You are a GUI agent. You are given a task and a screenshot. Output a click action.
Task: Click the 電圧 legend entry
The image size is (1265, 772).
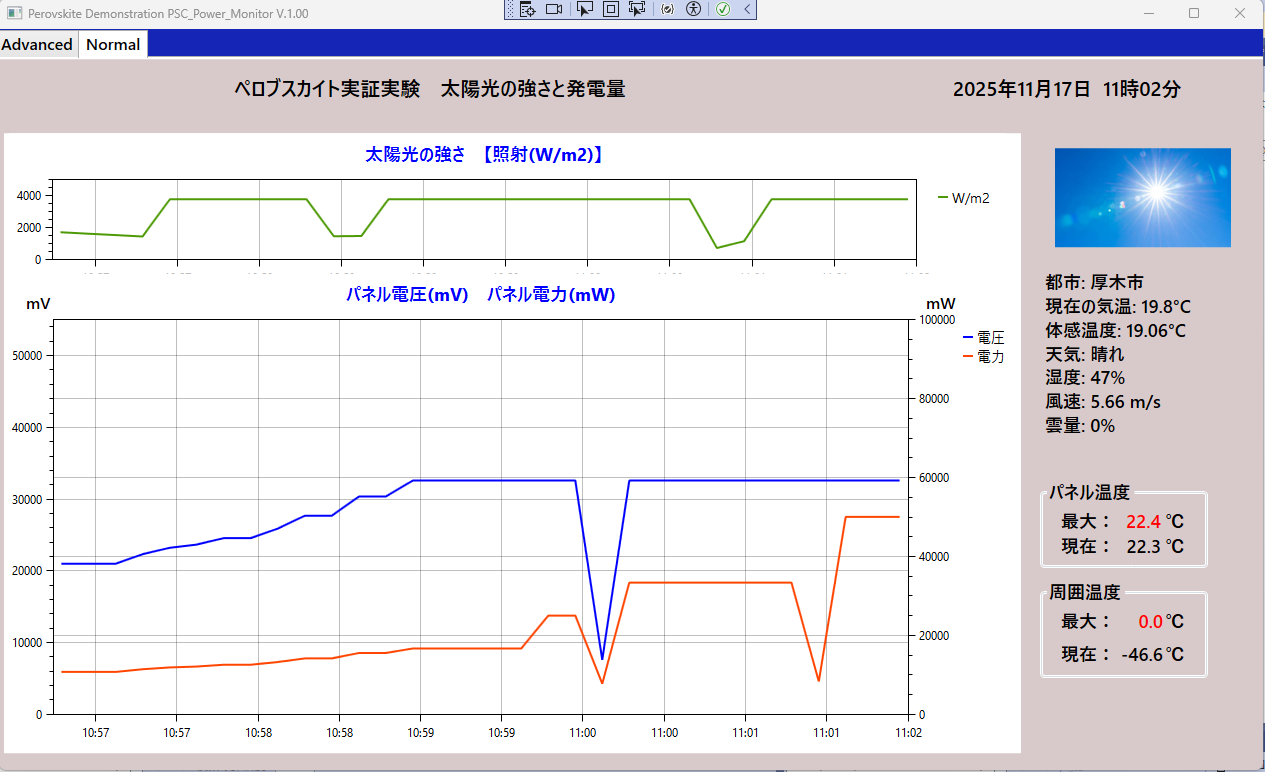point(982,339)
